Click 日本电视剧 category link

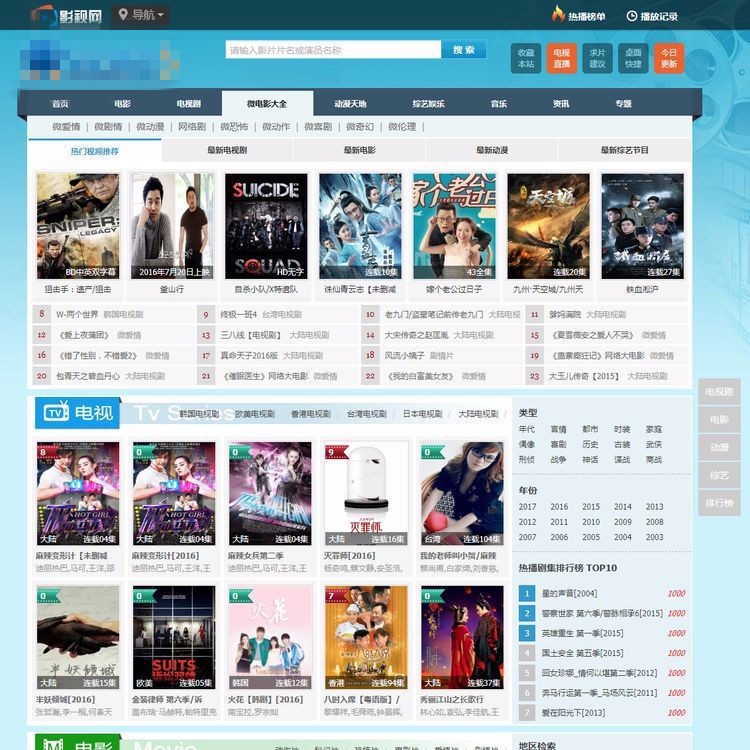[422, 414]
